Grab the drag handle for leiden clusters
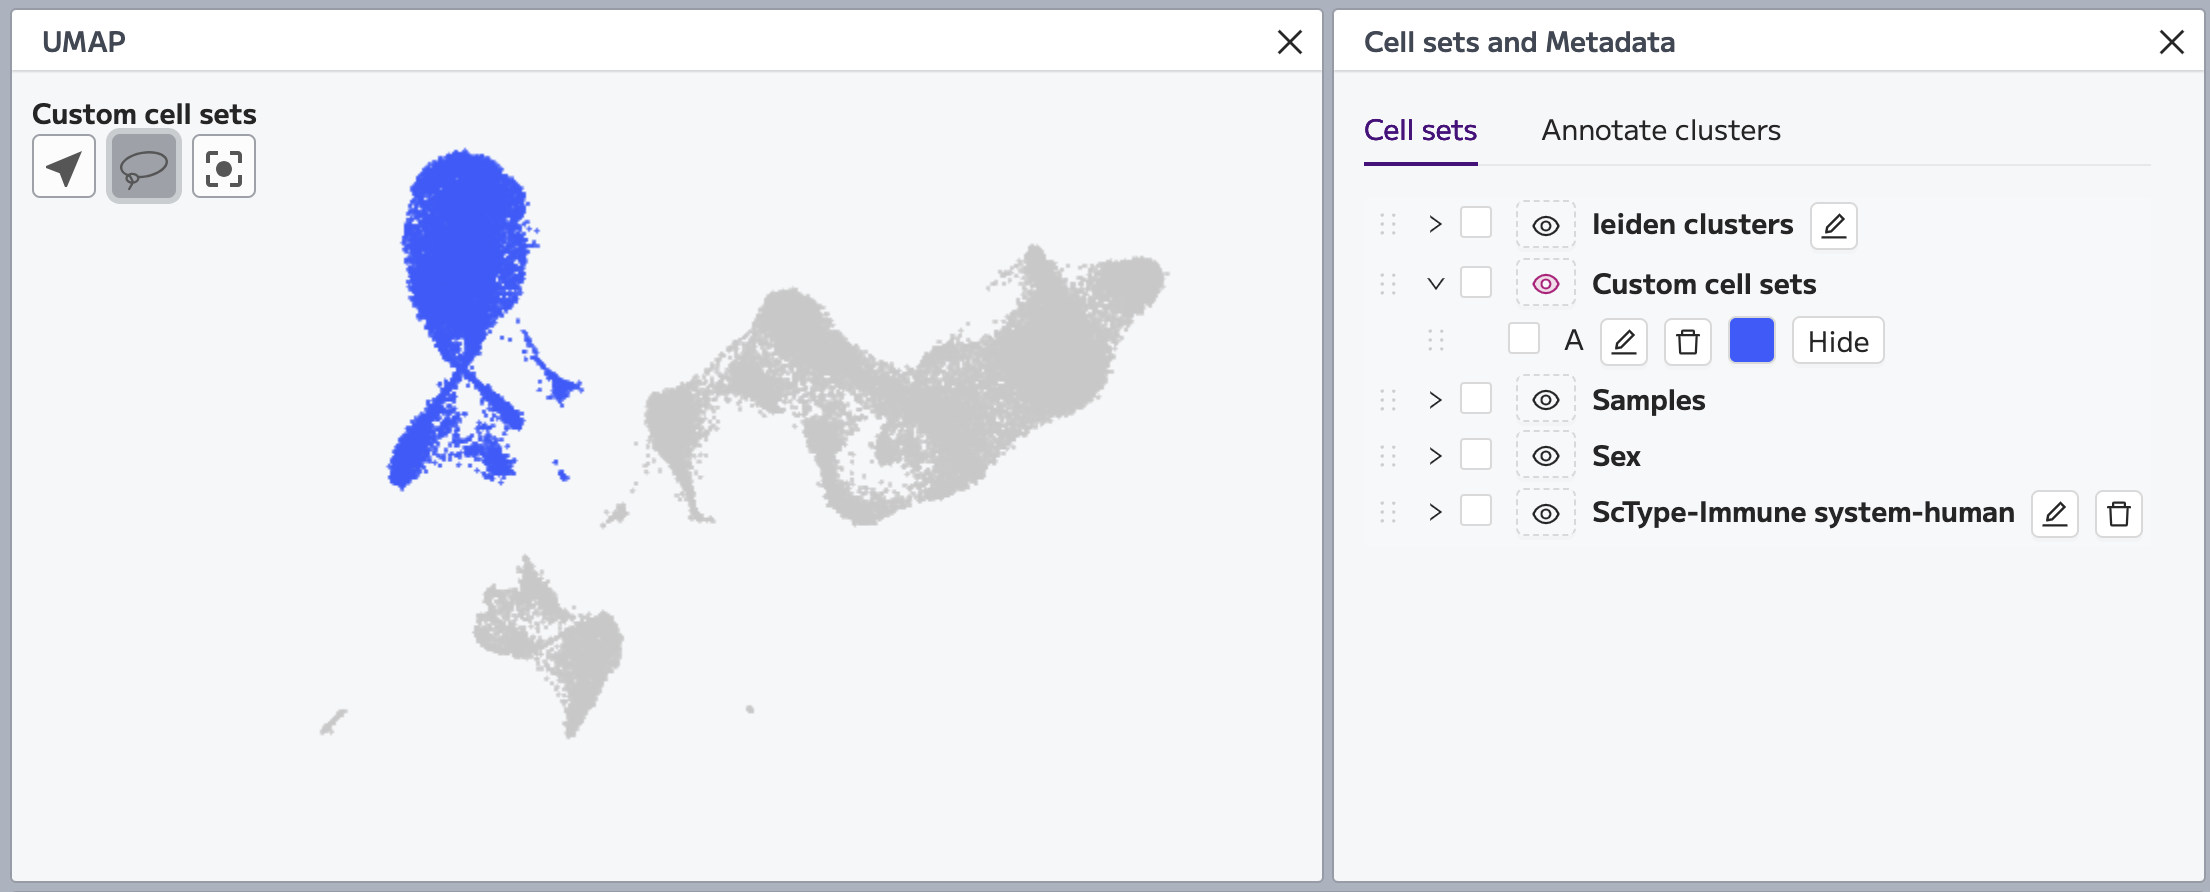Screen dimensions: 2210x892 pyautogui.click(x=1388, y=224)
